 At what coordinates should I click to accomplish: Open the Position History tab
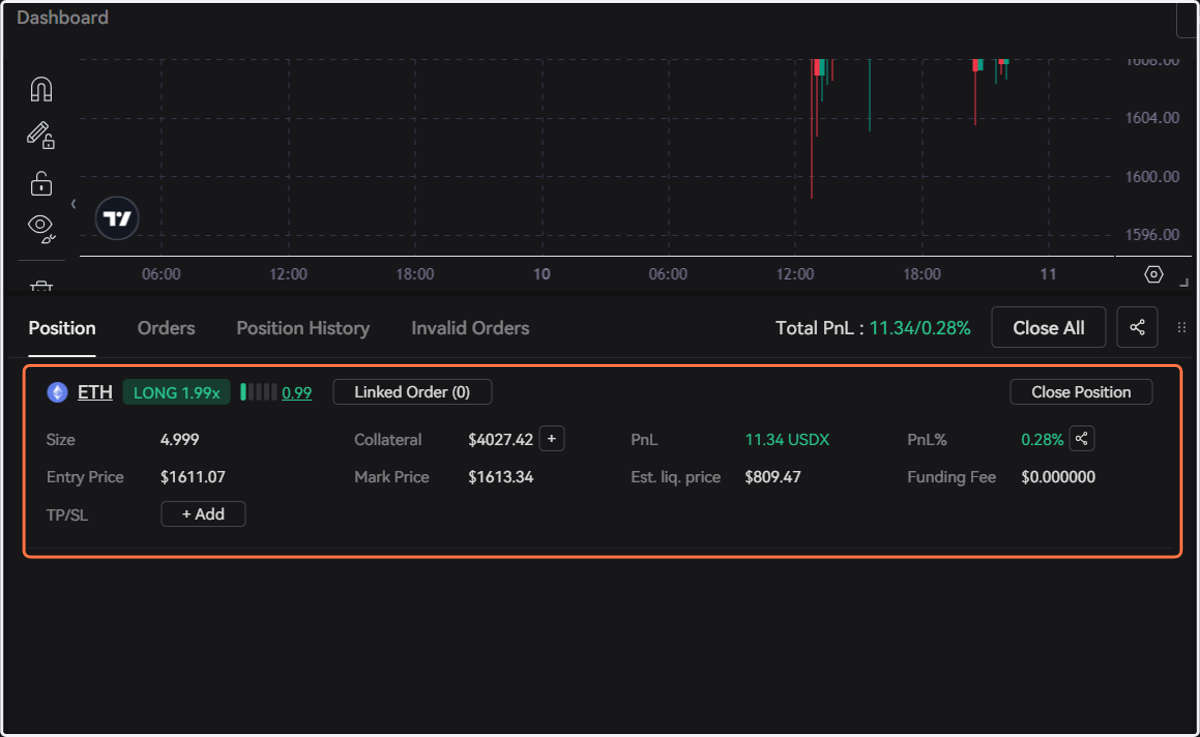pos(303,328)
